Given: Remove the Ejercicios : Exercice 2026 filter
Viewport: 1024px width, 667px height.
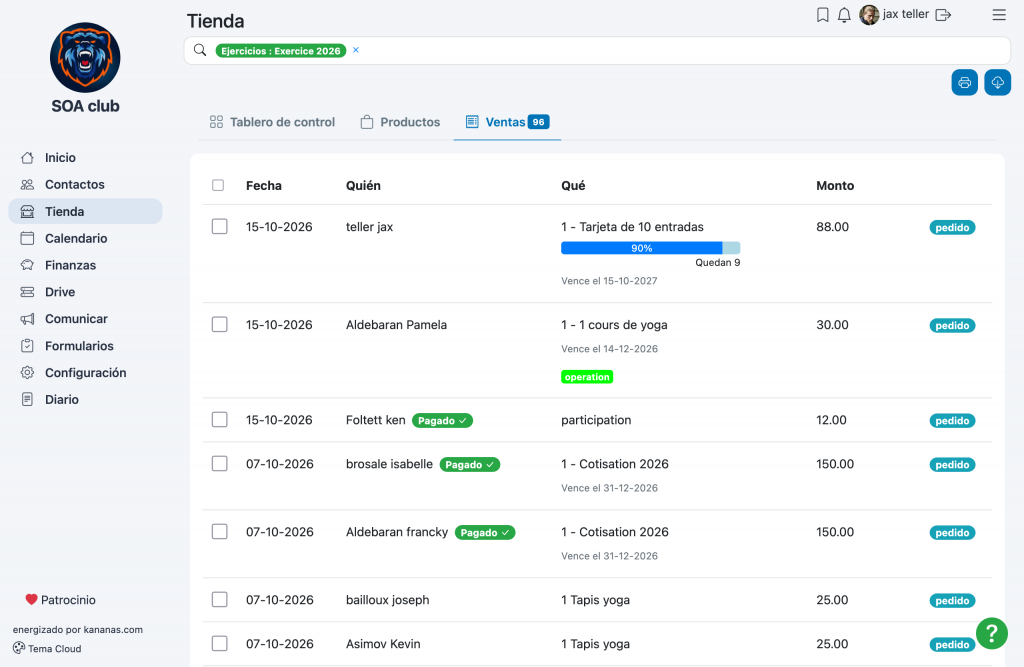Looking at the screenshot, I should [x=356, y=50].
